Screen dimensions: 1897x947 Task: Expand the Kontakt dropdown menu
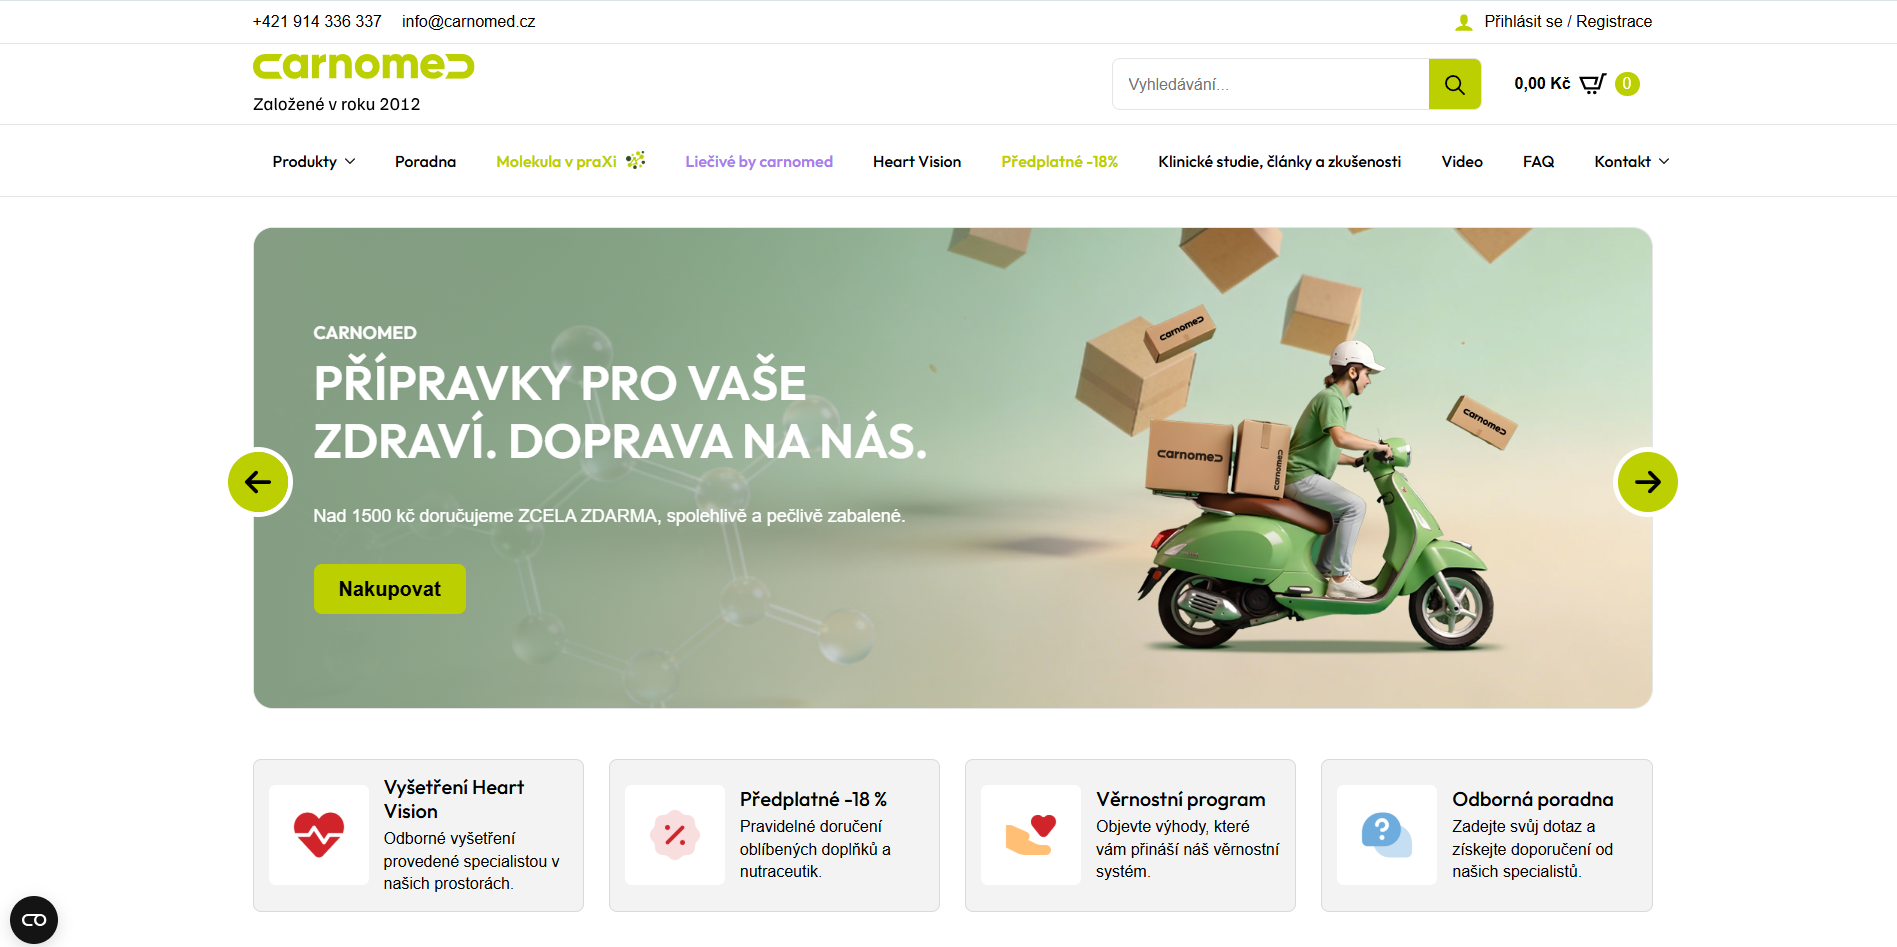point(1632,162)
